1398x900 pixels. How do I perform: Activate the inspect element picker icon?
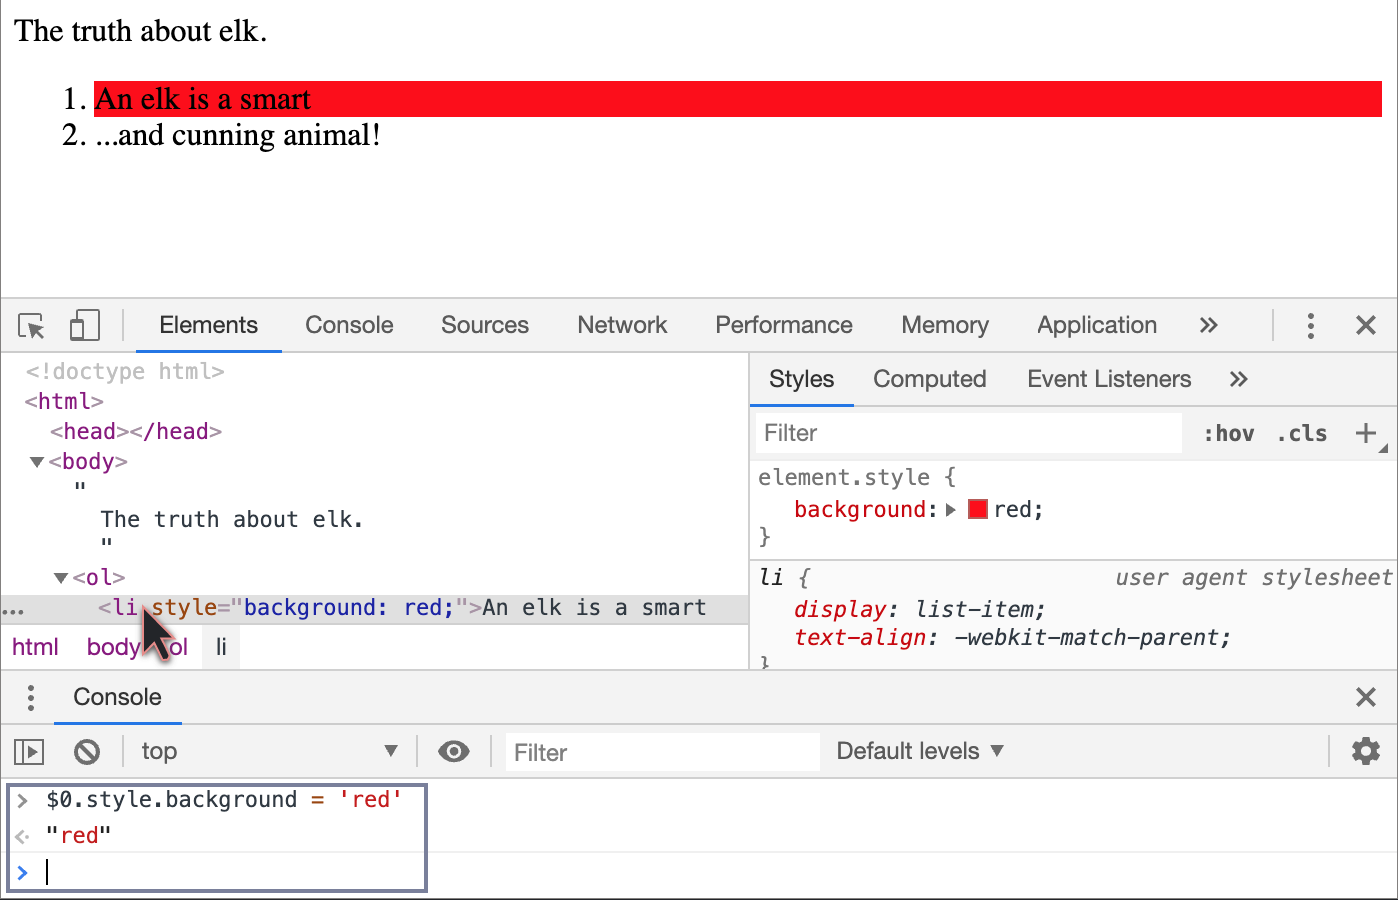coord(31,326)
